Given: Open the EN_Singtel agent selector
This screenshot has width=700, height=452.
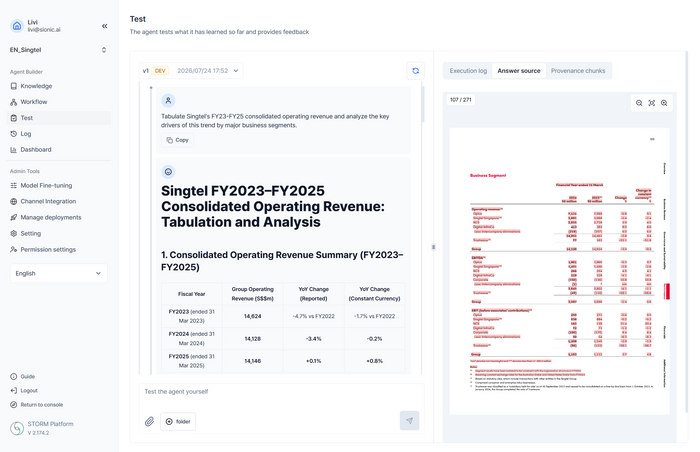Looking at the screenshot, I should [x=58, y=50].
